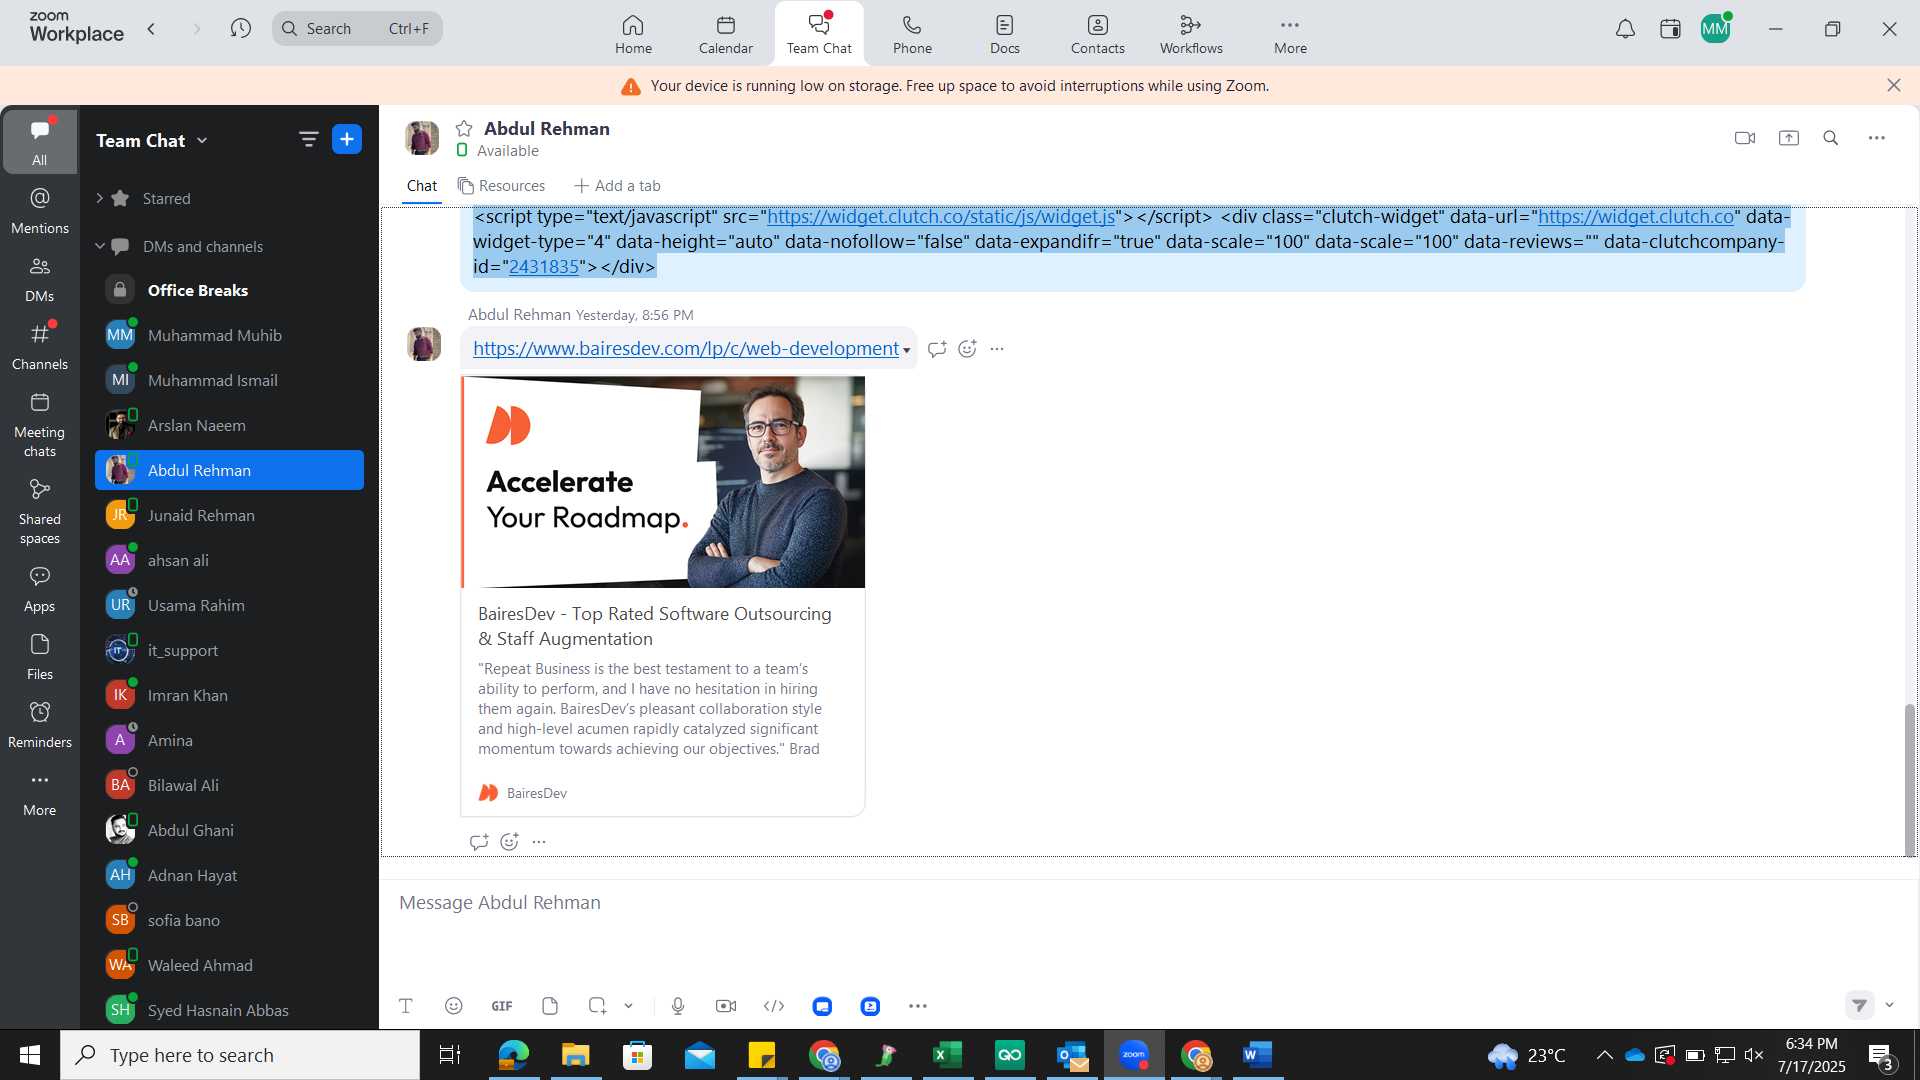
Task: Star the Abdul Rehman conversation
Action: click(x=464, y=128)
